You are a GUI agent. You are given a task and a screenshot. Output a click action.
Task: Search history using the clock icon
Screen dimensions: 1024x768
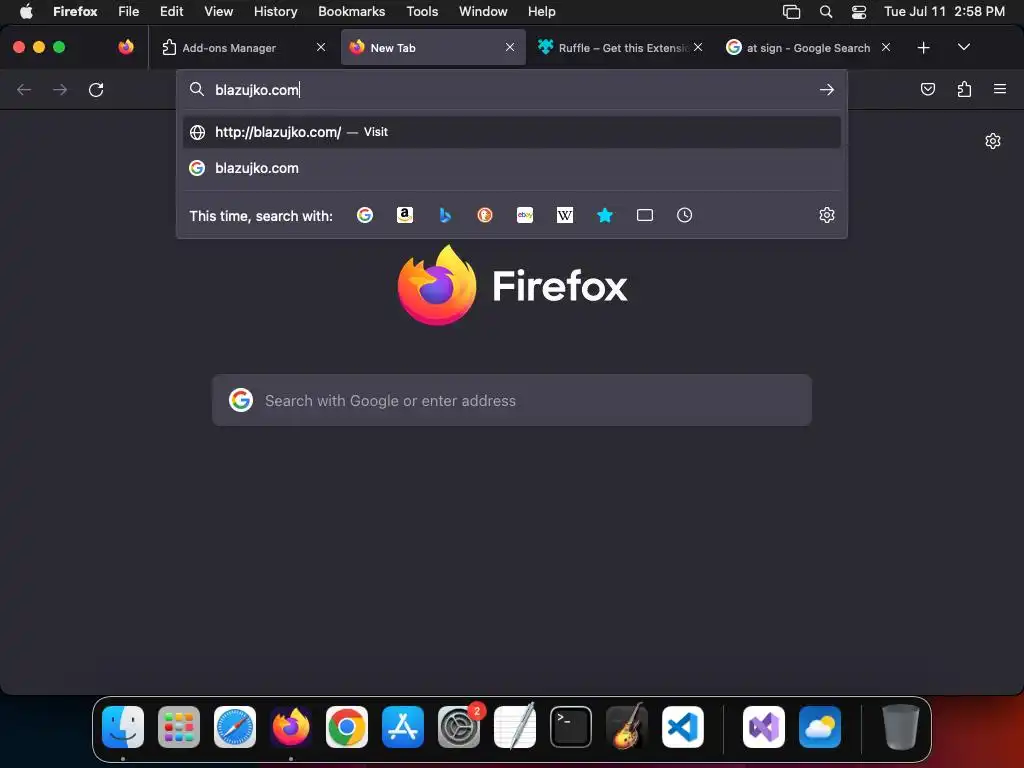[x=684, y=215]
